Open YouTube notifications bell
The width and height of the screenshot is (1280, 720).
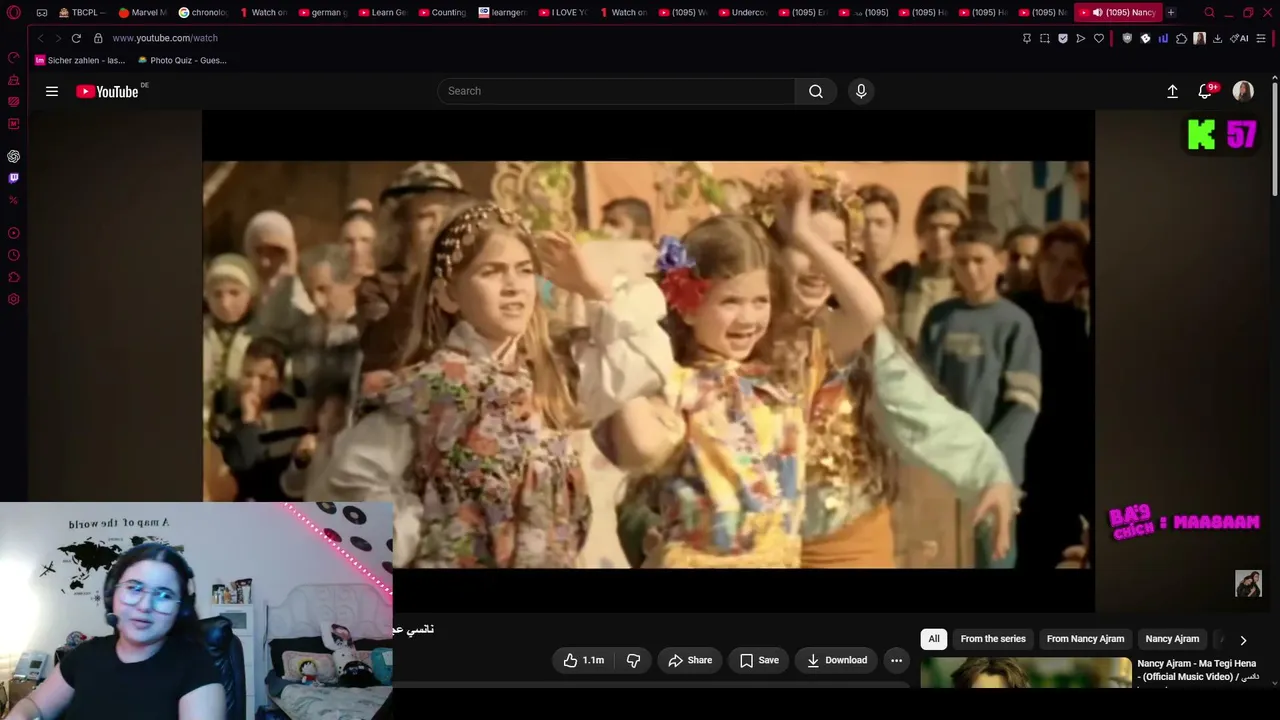1205,91
